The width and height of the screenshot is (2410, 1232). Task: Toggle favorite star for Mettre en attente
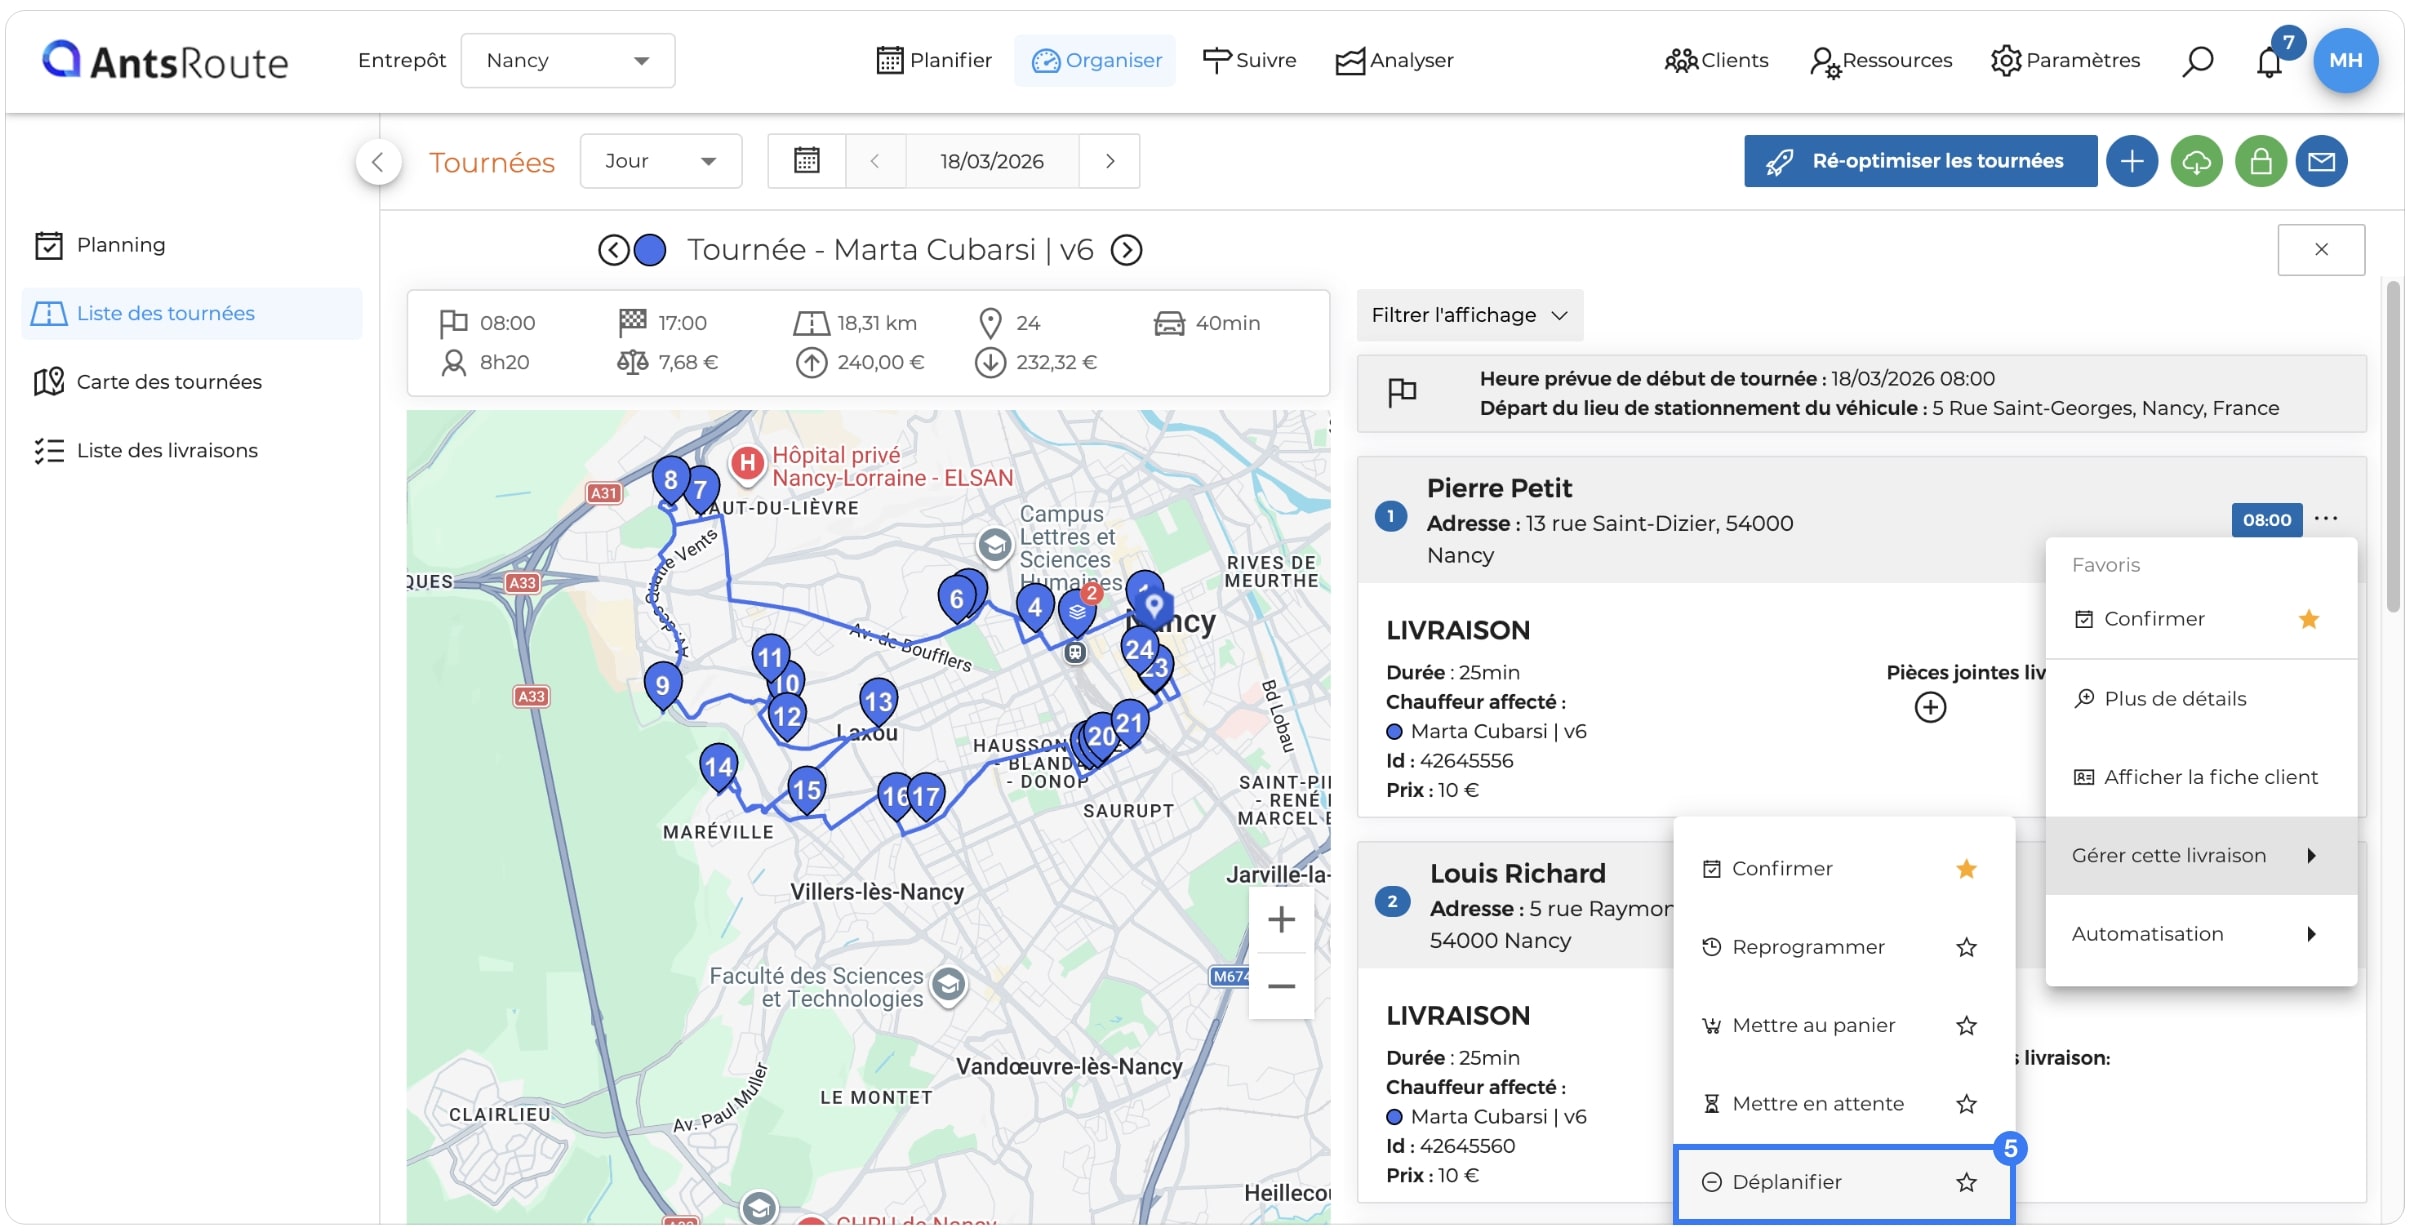[x=1966, y=1105]
